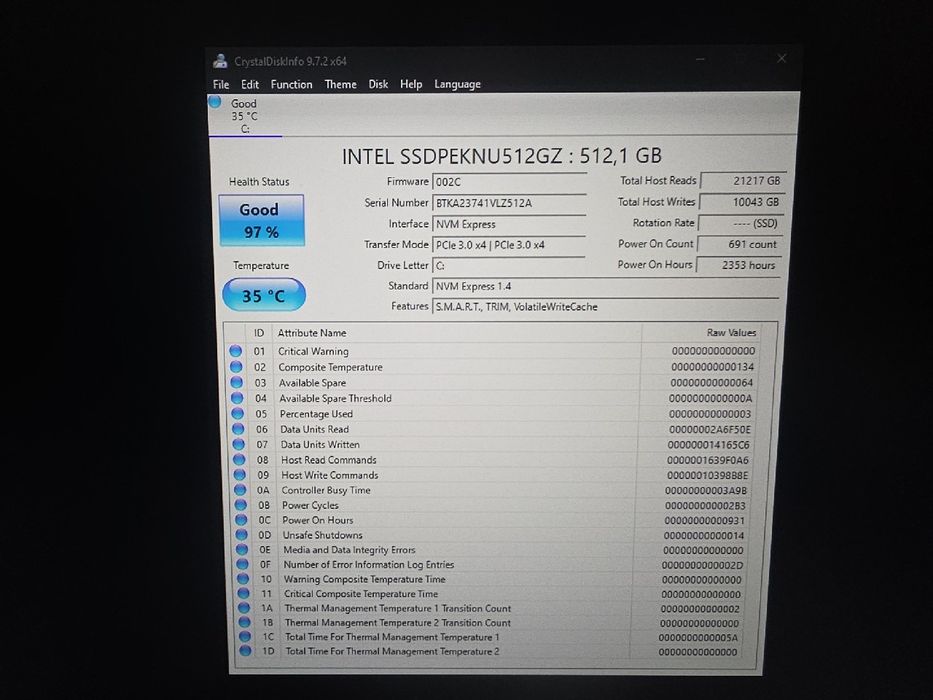Click the Drive Letter field C:
This screenshot has width=933, height=700.
click(509, 265)
